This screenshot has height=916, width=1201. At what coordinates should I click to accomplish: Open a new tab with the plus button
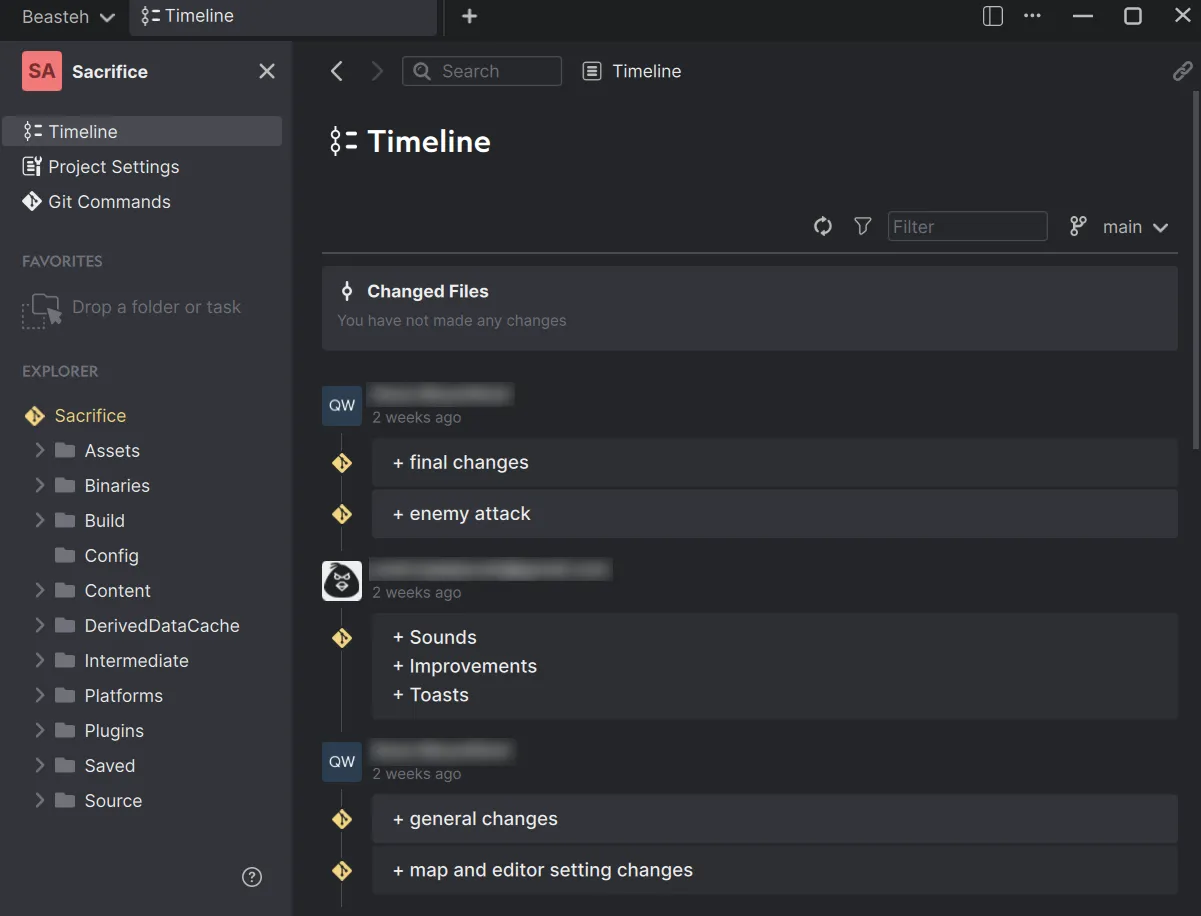tap(468, 17)
